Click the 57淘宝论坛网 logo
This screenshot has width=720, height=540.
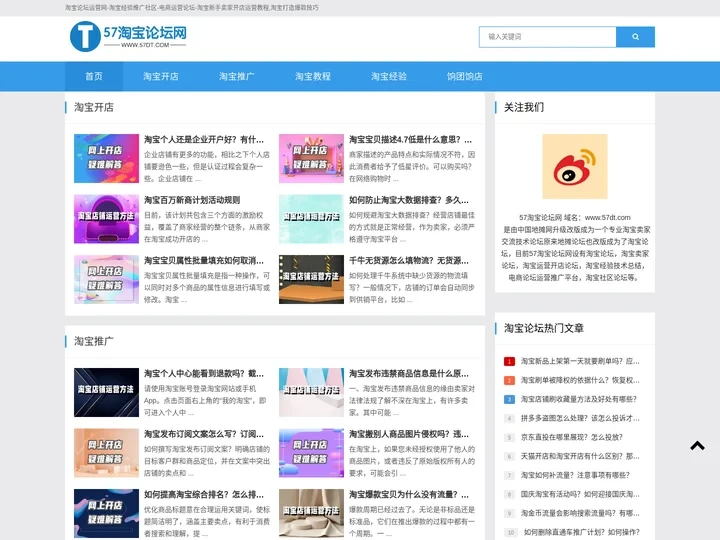pos(128,36)
